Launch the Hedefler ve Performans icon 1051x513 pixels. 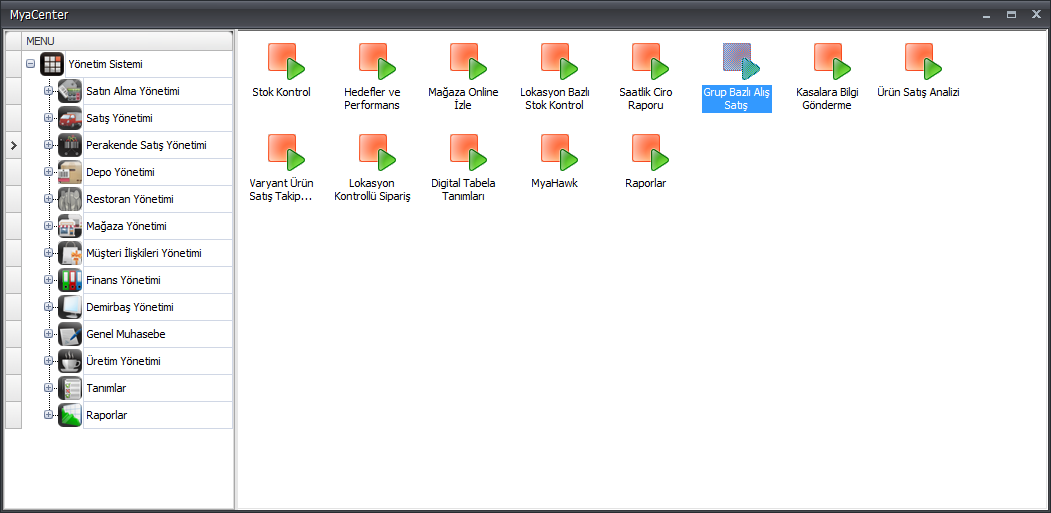pos(377,62)
